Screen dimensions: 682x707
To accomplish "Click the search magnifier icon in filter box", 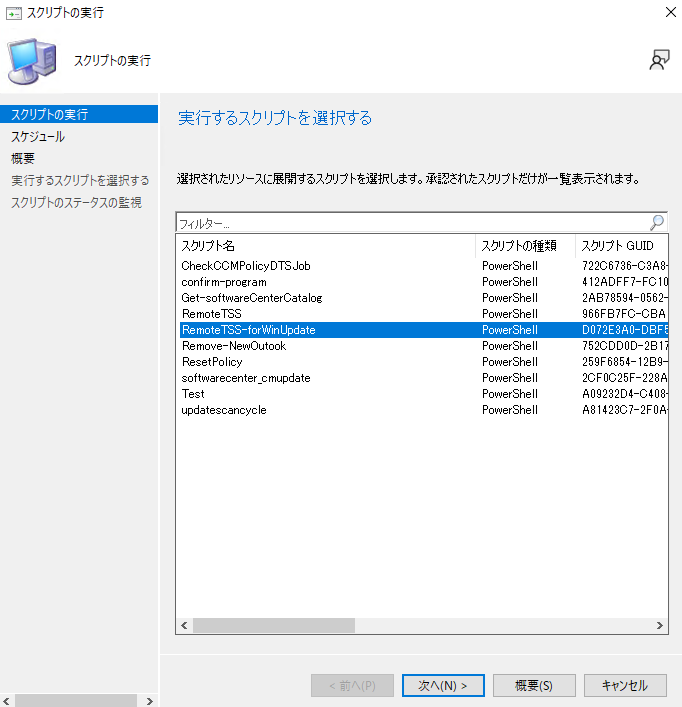I will coord(657,223).
